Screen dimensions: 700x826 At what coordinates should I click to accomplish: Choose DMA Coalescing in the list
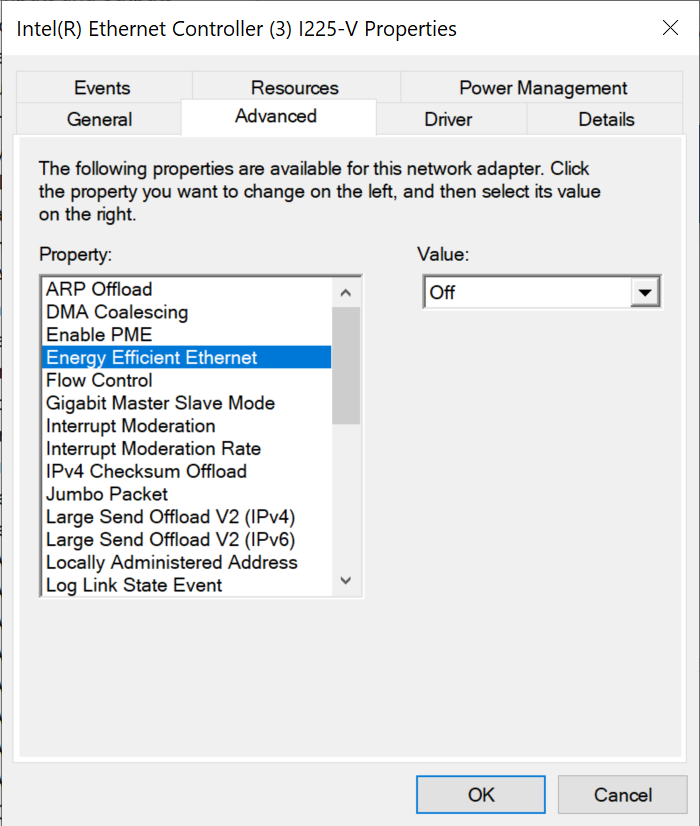[117, 312]
